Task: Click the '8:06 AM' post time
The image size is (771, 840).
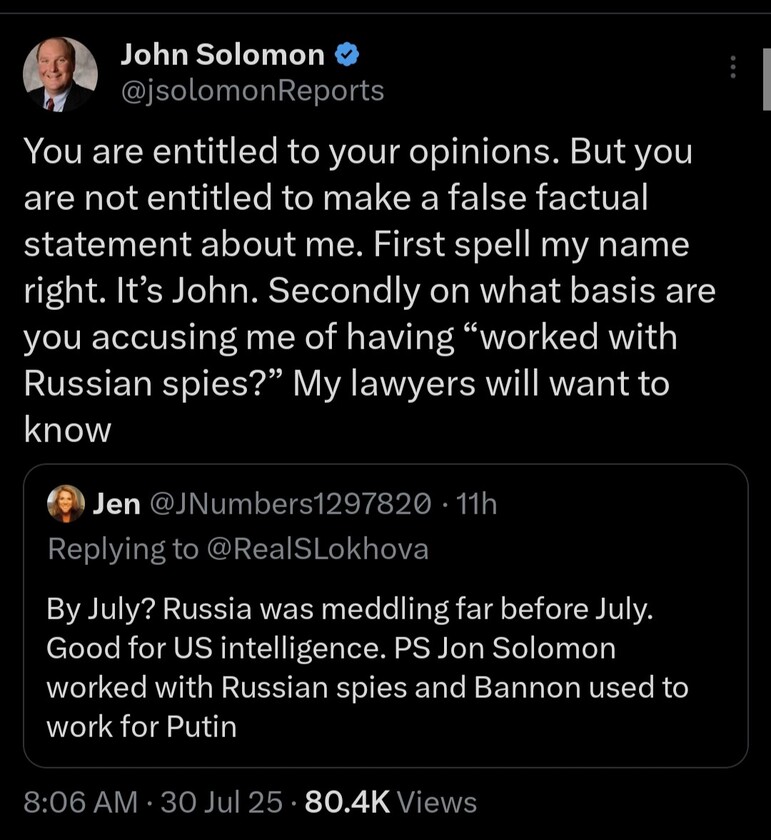Action: click(79, 801)
